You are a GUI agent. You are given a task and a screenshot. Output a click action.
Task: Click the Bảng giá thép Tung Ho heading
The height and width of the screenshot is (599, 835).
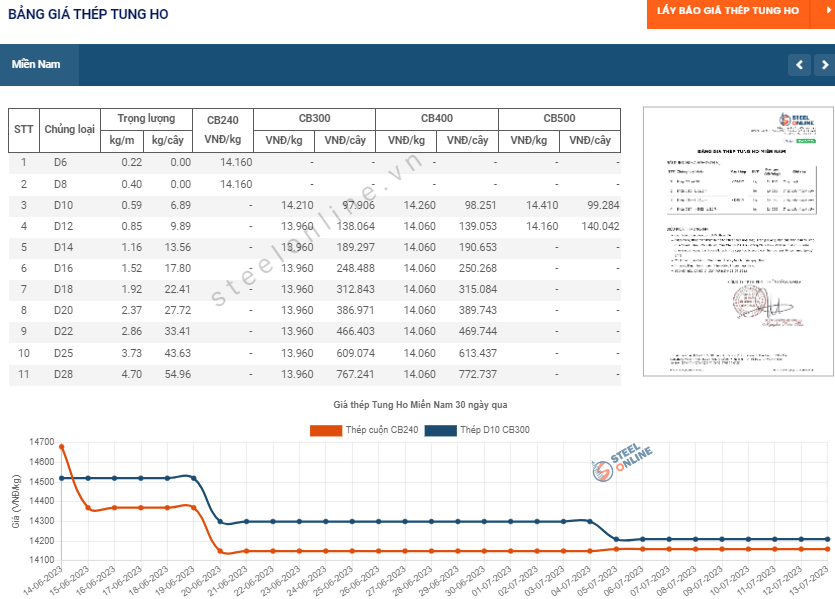(x=88, y=14)
